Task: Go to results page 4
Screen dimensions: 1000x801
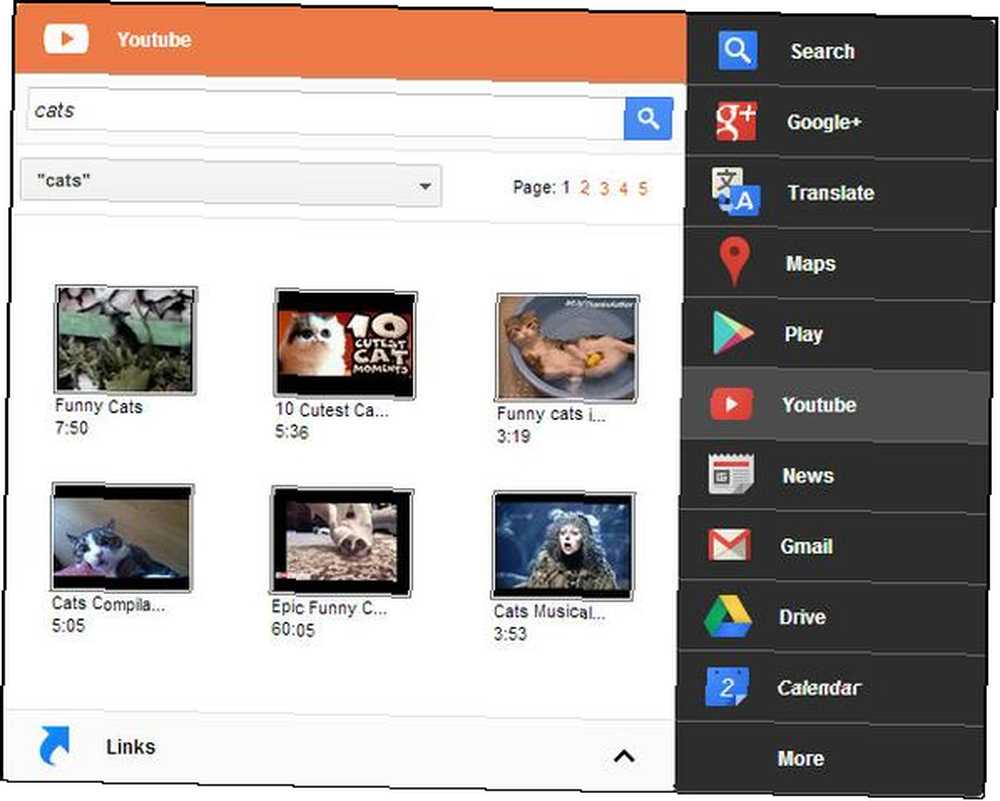Action: click(x=624, y=188)
